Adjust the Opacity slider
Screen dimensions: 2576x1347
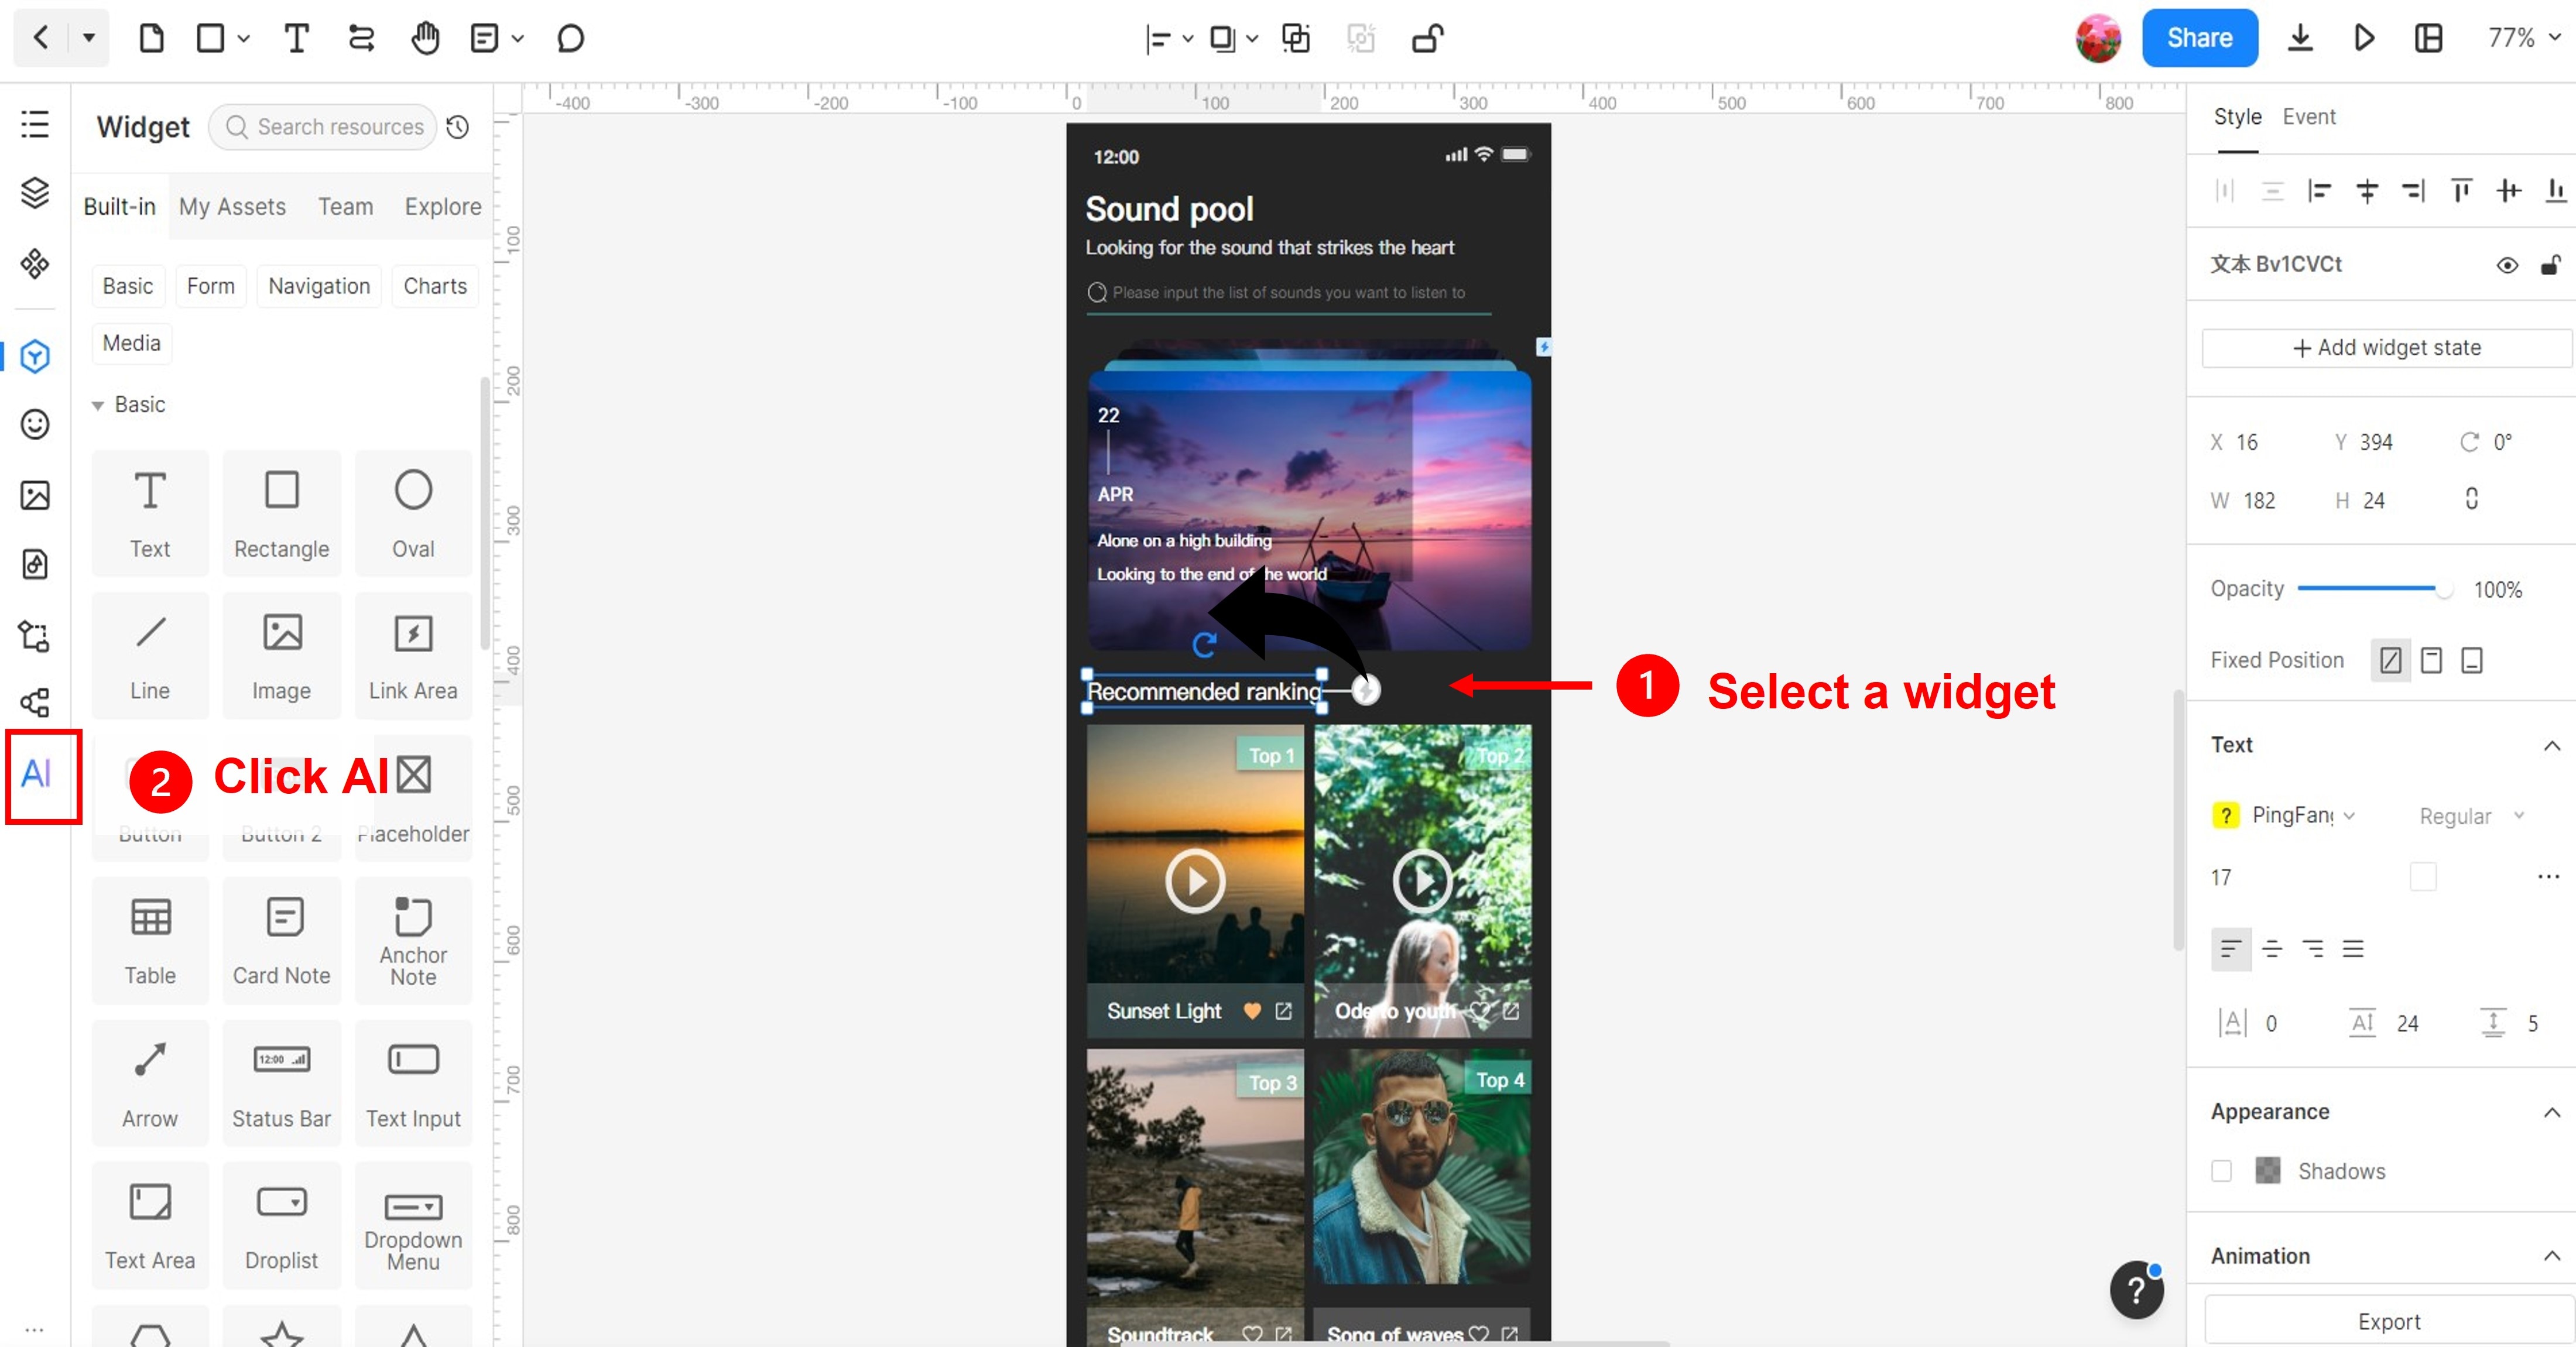point(2443,589)
